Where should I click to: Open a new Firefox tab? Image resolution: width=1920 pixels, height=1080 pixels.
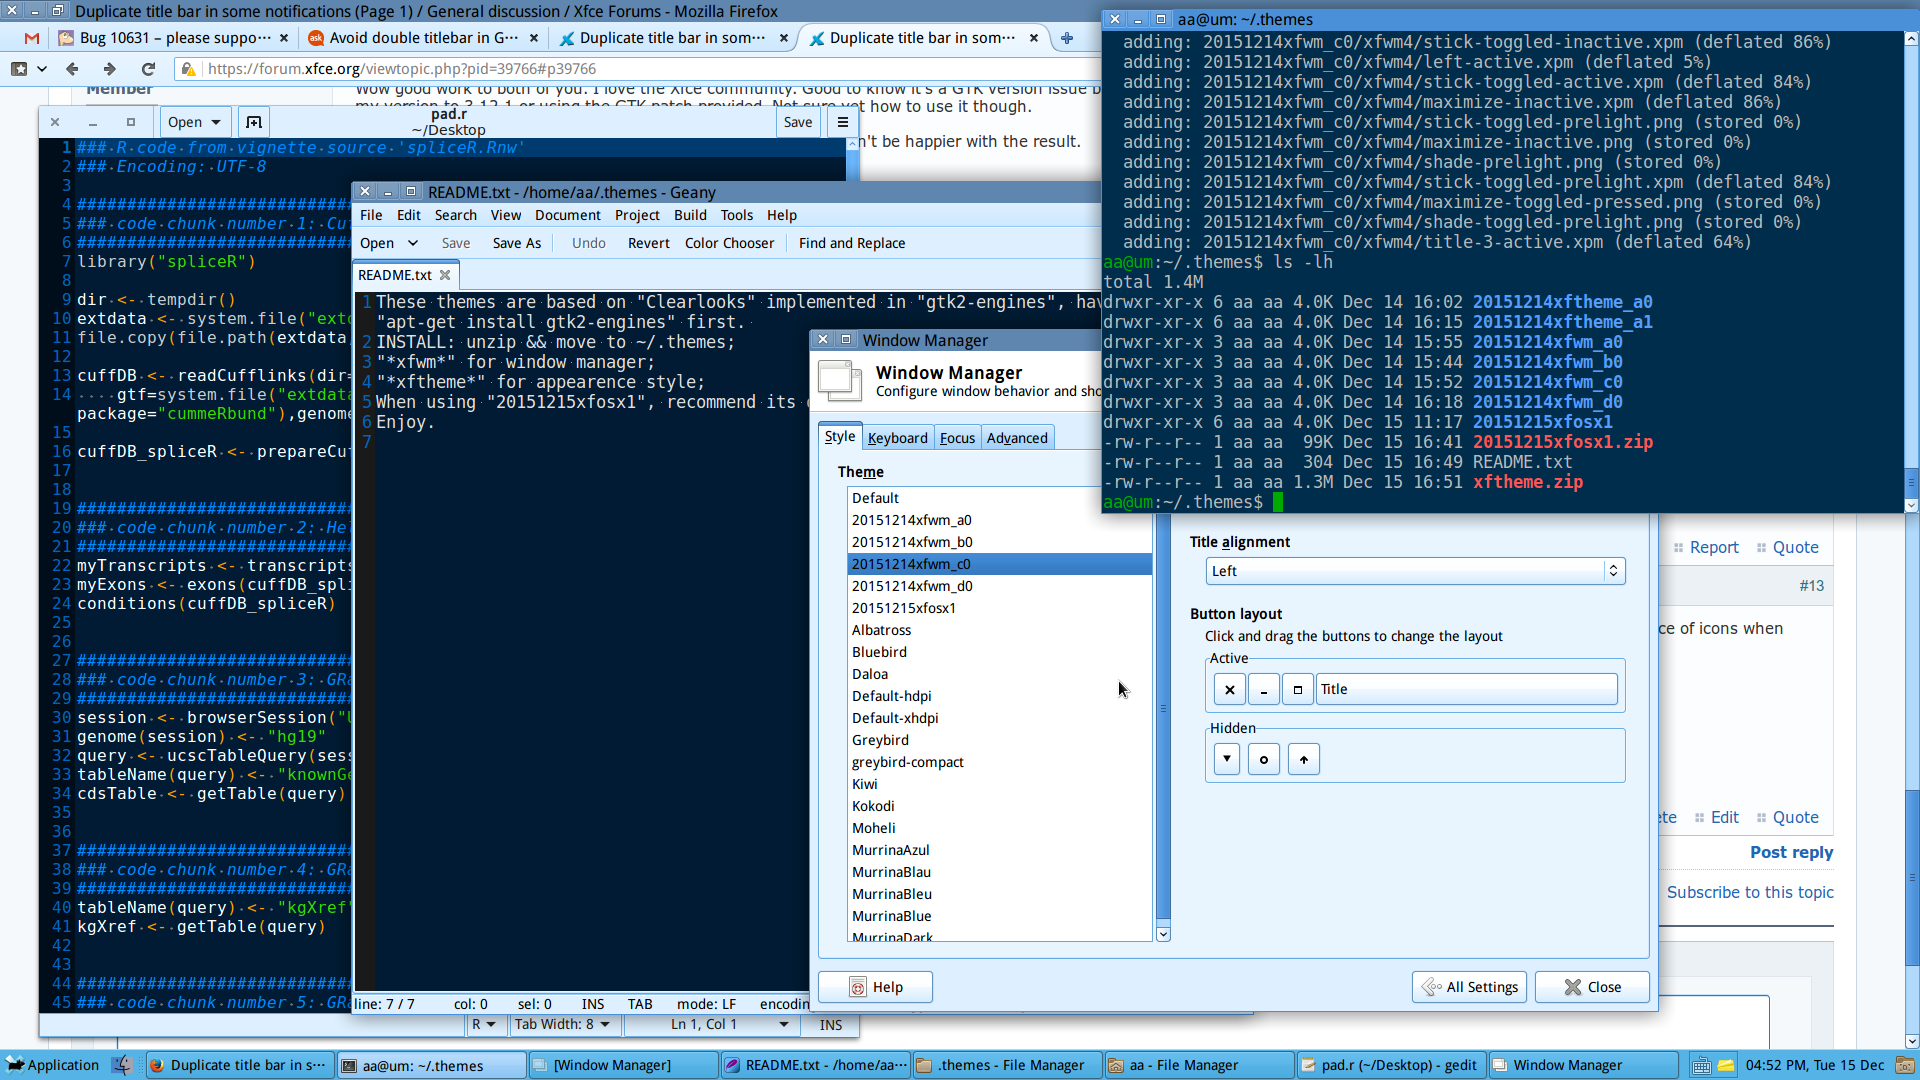1067,38
